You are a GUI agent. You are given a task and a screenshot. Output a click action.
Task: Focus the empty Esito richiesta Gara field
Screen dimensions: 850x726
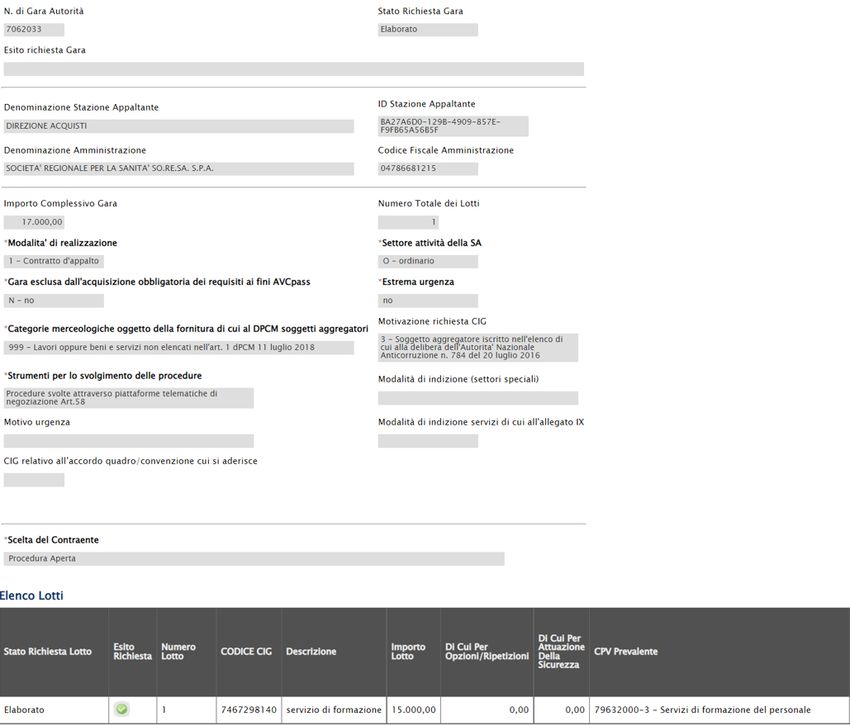coord(293,69)
